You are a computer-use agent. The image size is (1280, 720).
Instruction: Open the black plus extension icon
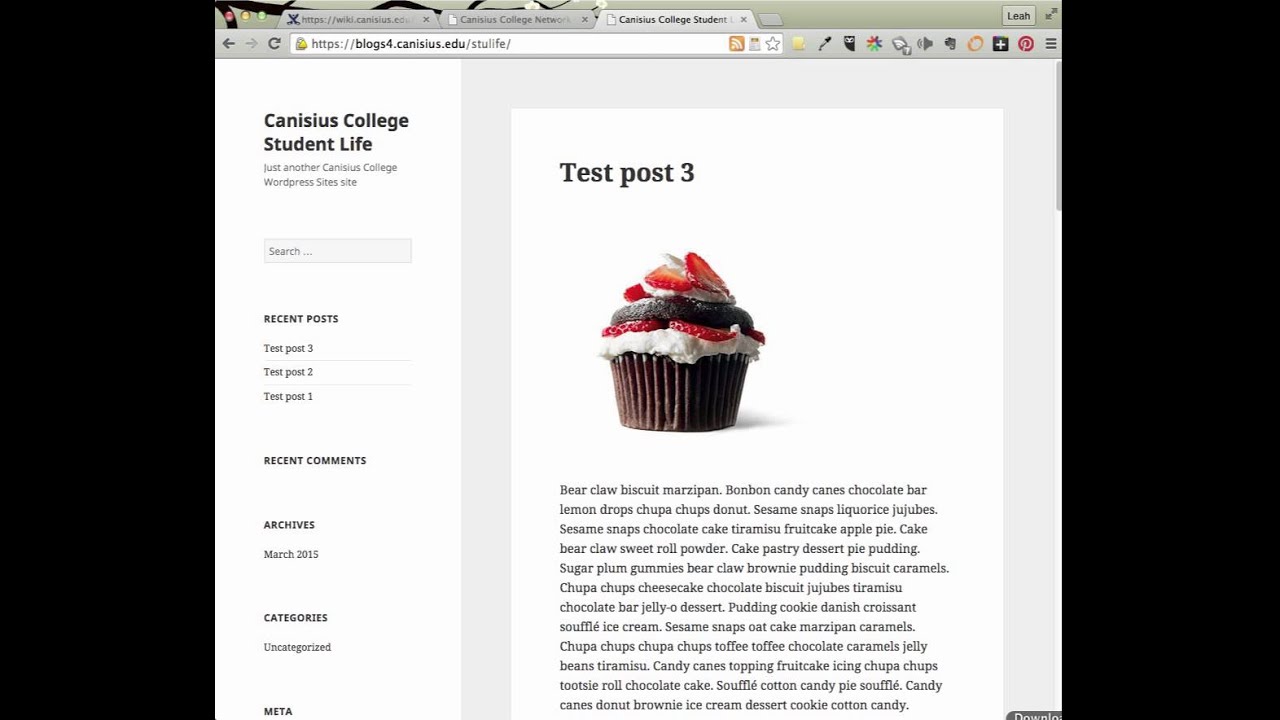click(x=1000, y=44)
